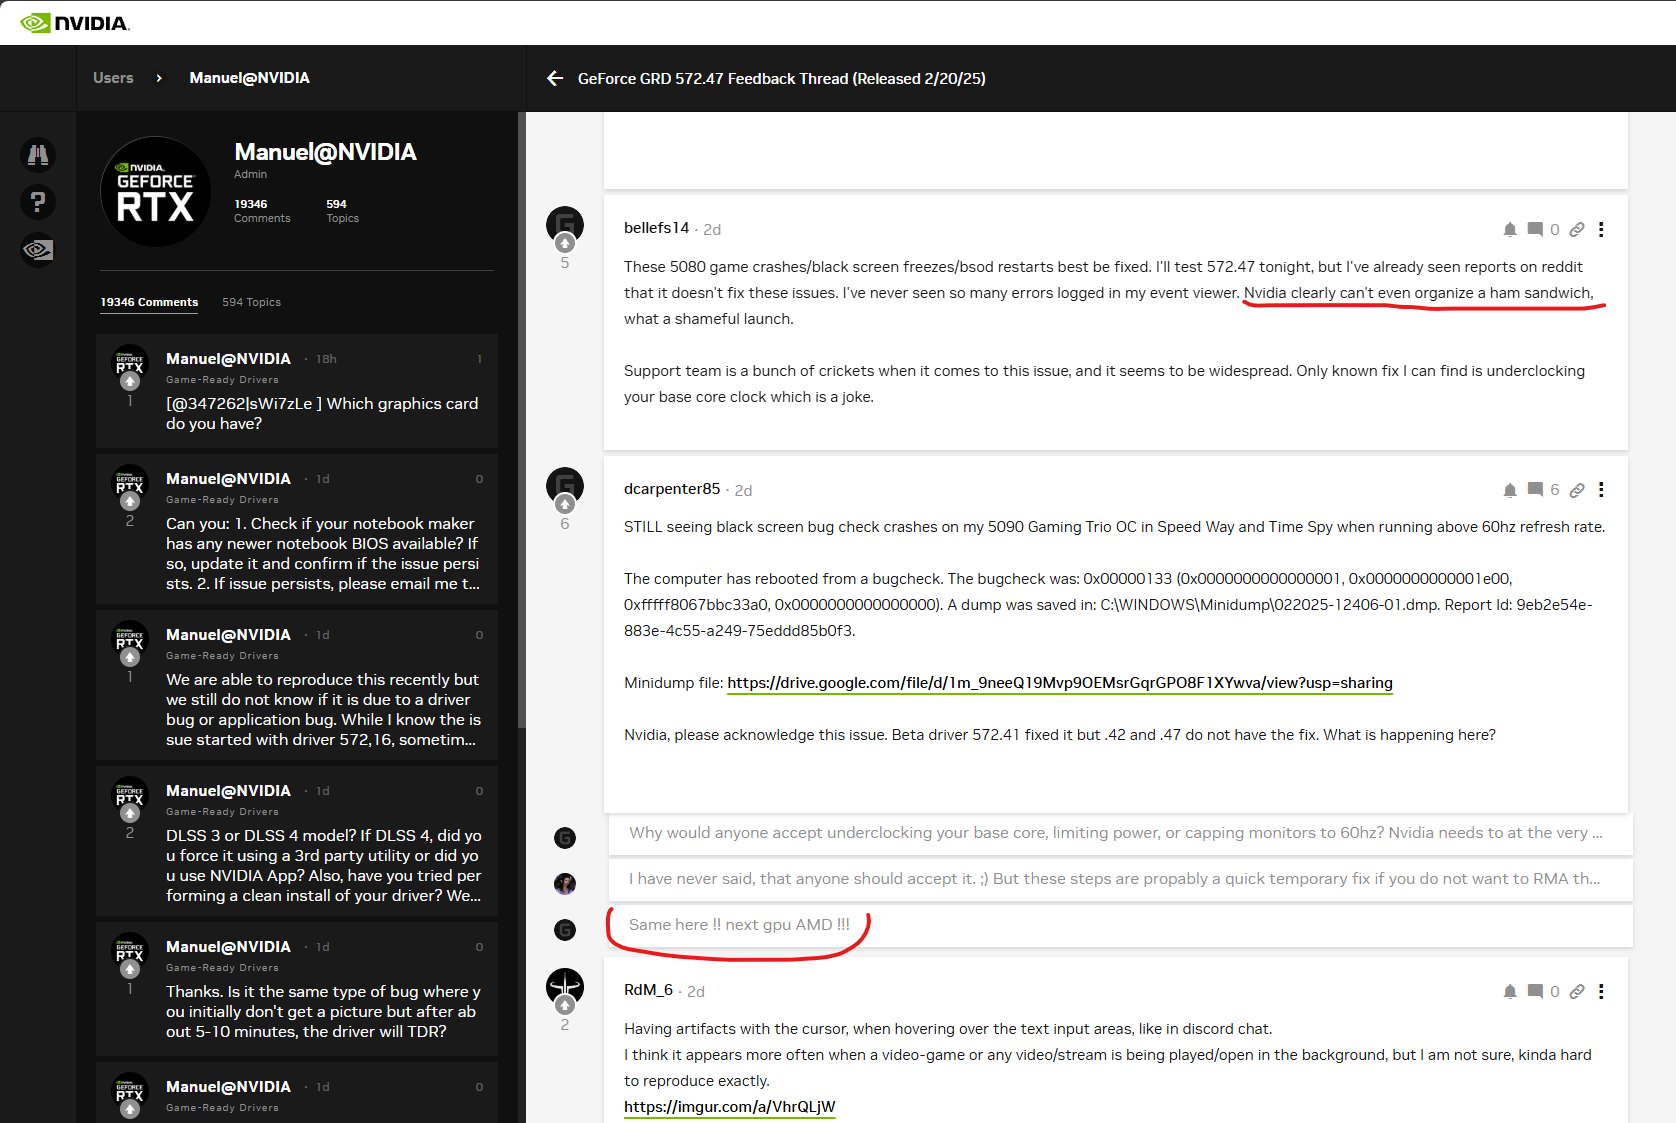Switch to the 594 Topics tab
1676x1123 pixels.
(x=251, y=302)
